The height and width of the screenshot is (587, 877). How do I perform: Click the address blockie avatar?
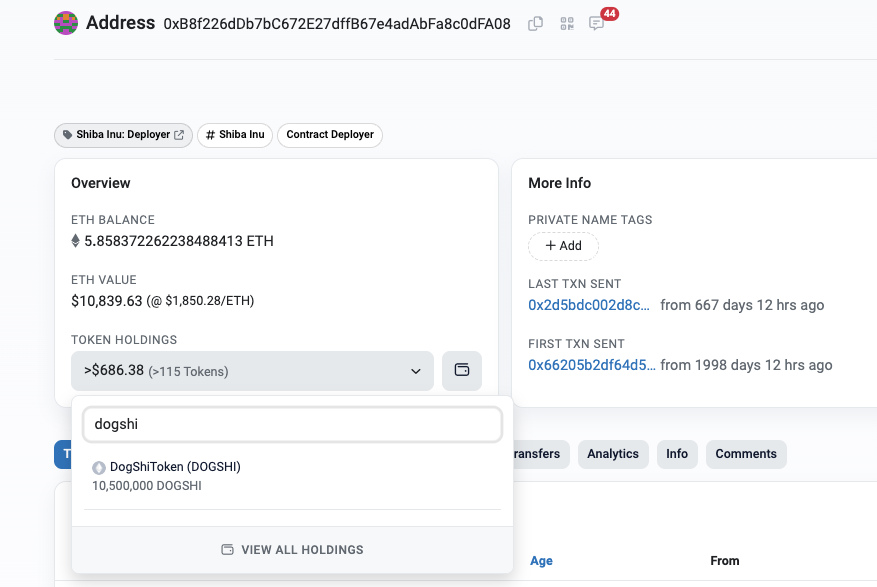click(x=66, y=23)
